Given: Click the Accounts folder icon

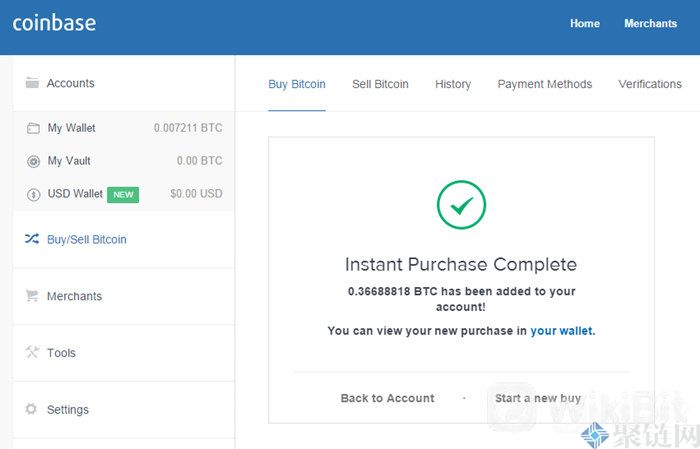Looking at the screenshot, I should click(32, 83).
